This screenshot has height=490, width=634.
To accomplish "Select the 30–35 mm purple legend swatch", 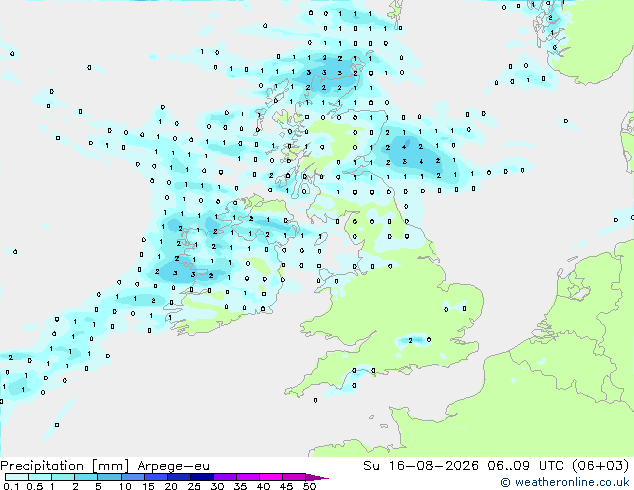I will point(225,477).
